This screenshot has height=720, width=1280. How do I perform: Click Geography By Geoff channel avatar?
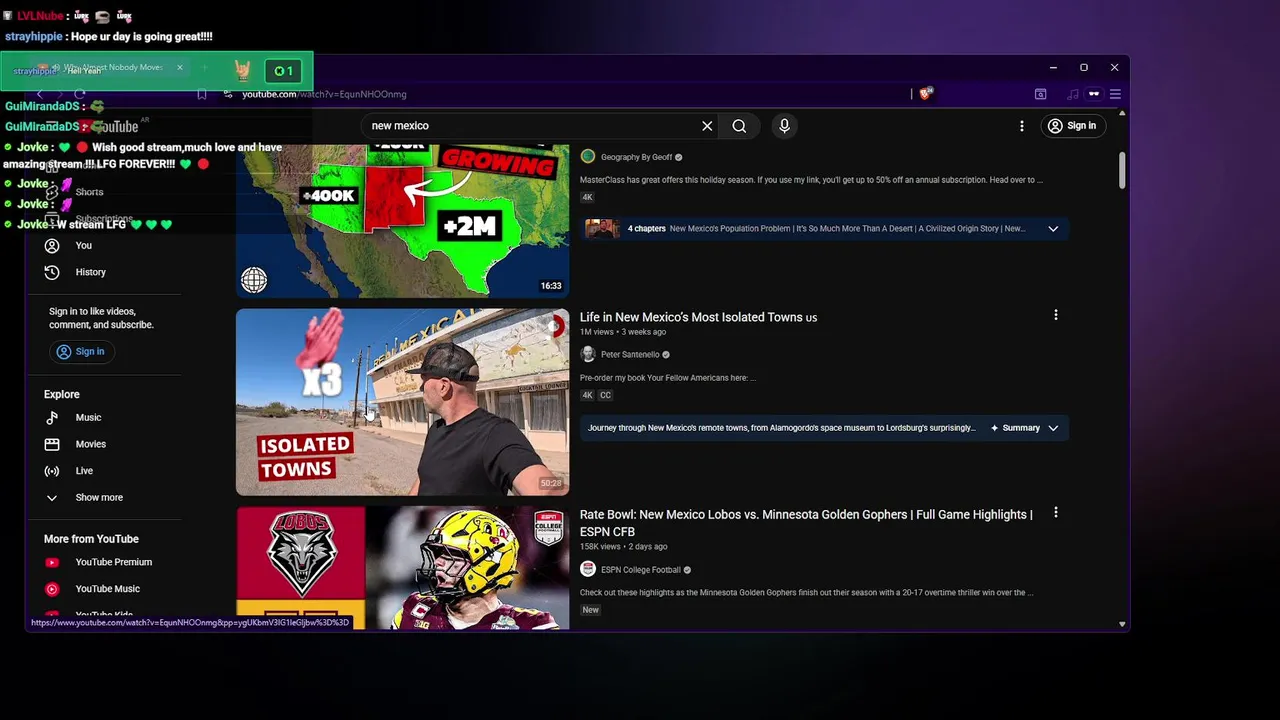click(x=588, y=157)
